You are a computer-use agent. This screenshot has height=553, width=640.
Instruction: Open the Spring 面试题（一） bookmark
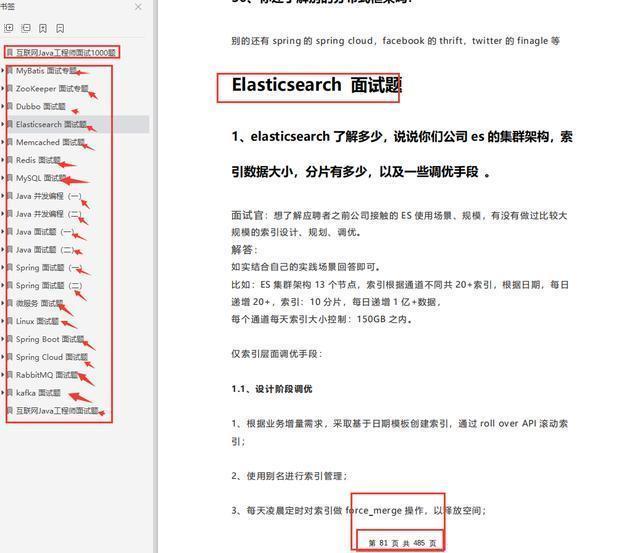coord(49,268)
